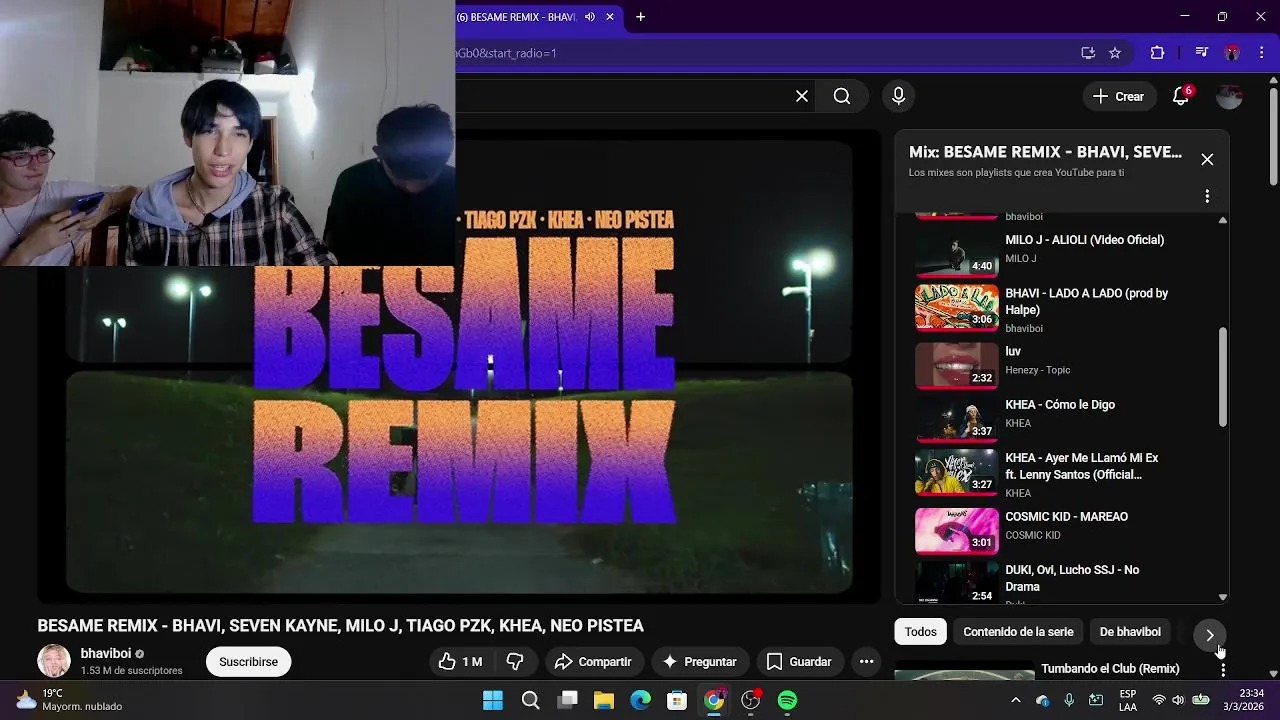Viewport: 1280px width, 720px height.
Task: Open Microsoft Edge from the taskbar
Action: pos(641,701)
